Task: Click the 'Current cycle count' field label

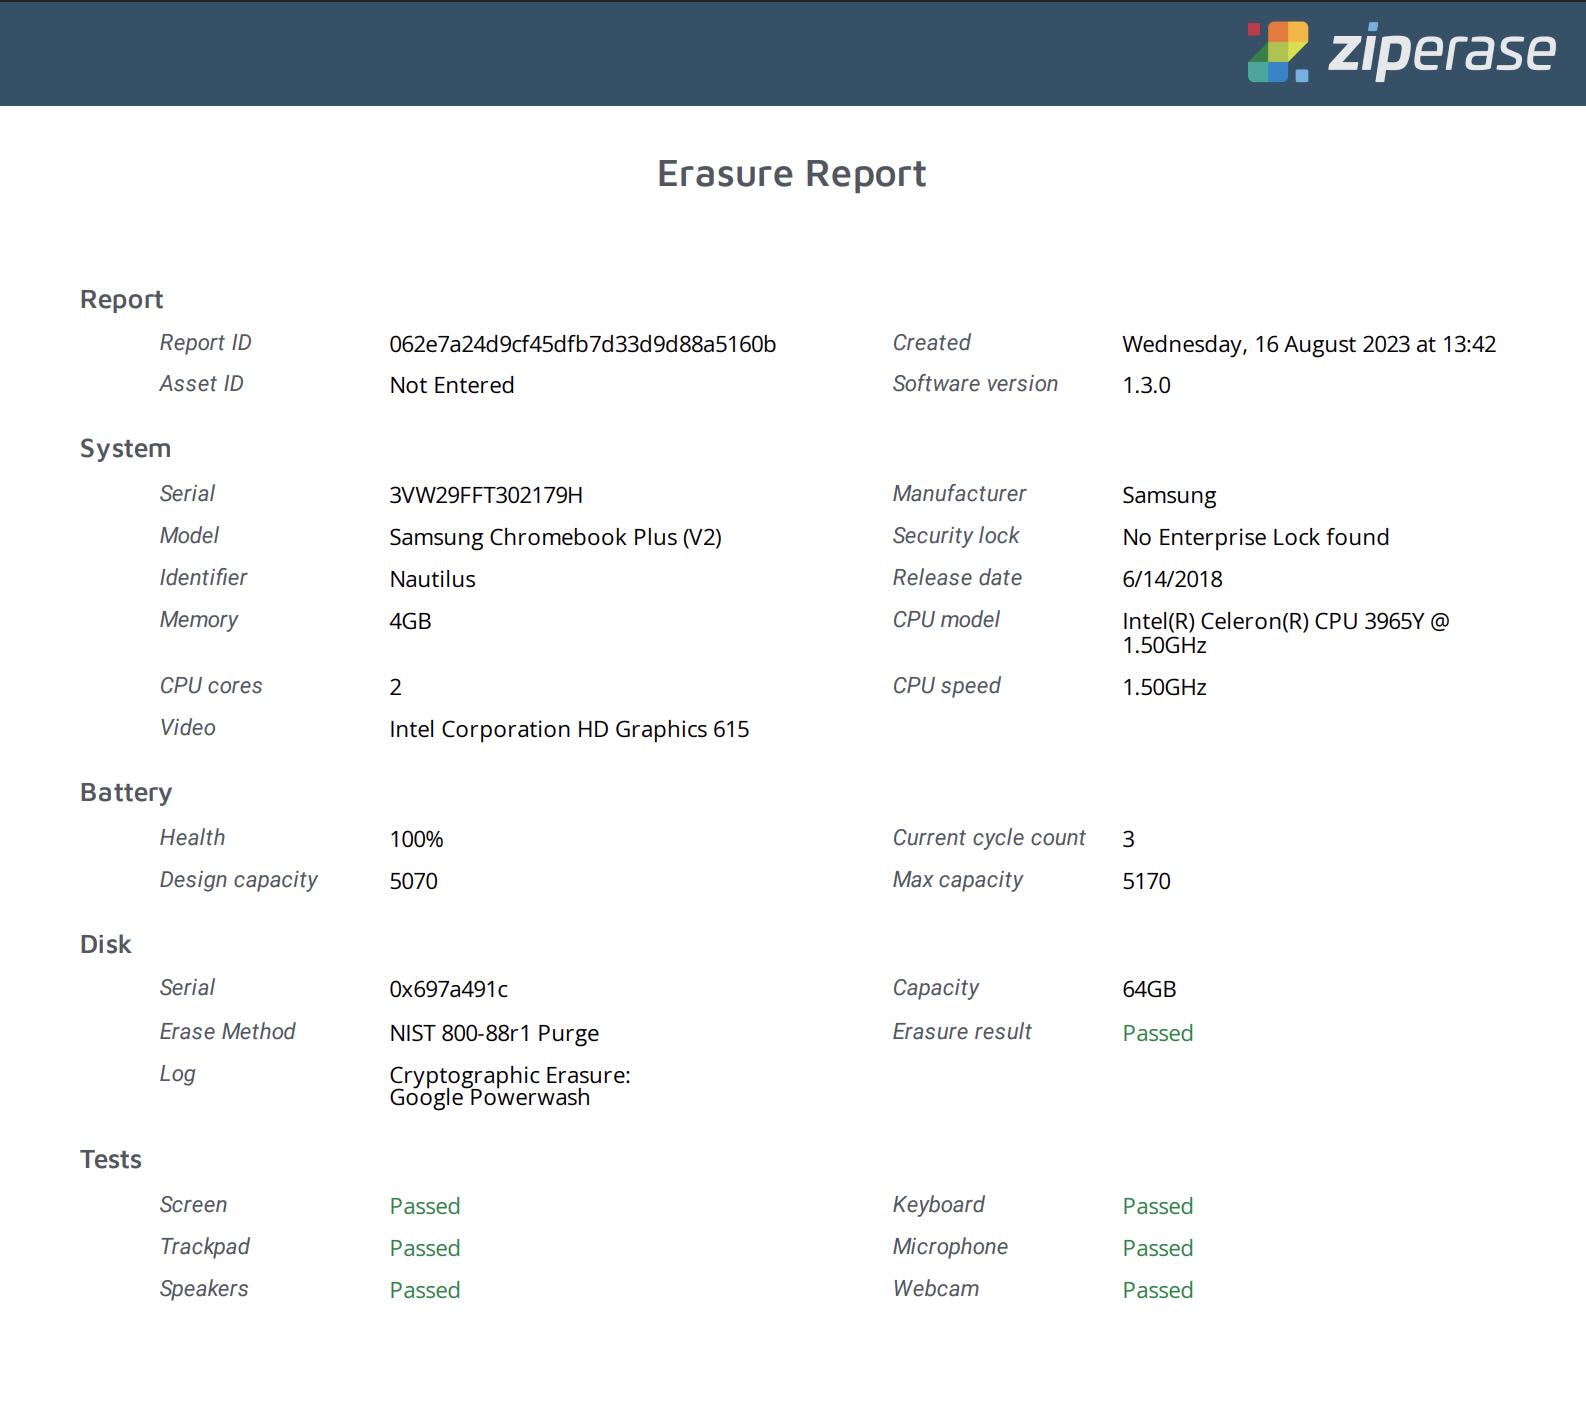Action: click(988, 838)
